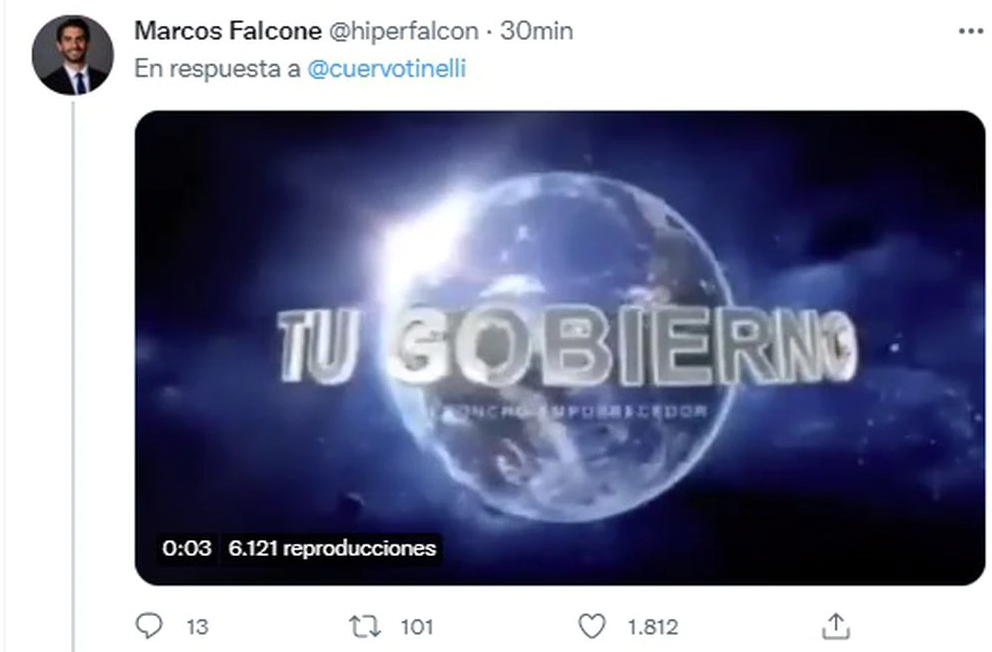Image resolution: width=992 pixels, height=652 pixels.
Task: Click the 0:03 video duration badge
Action: (187, 548)
